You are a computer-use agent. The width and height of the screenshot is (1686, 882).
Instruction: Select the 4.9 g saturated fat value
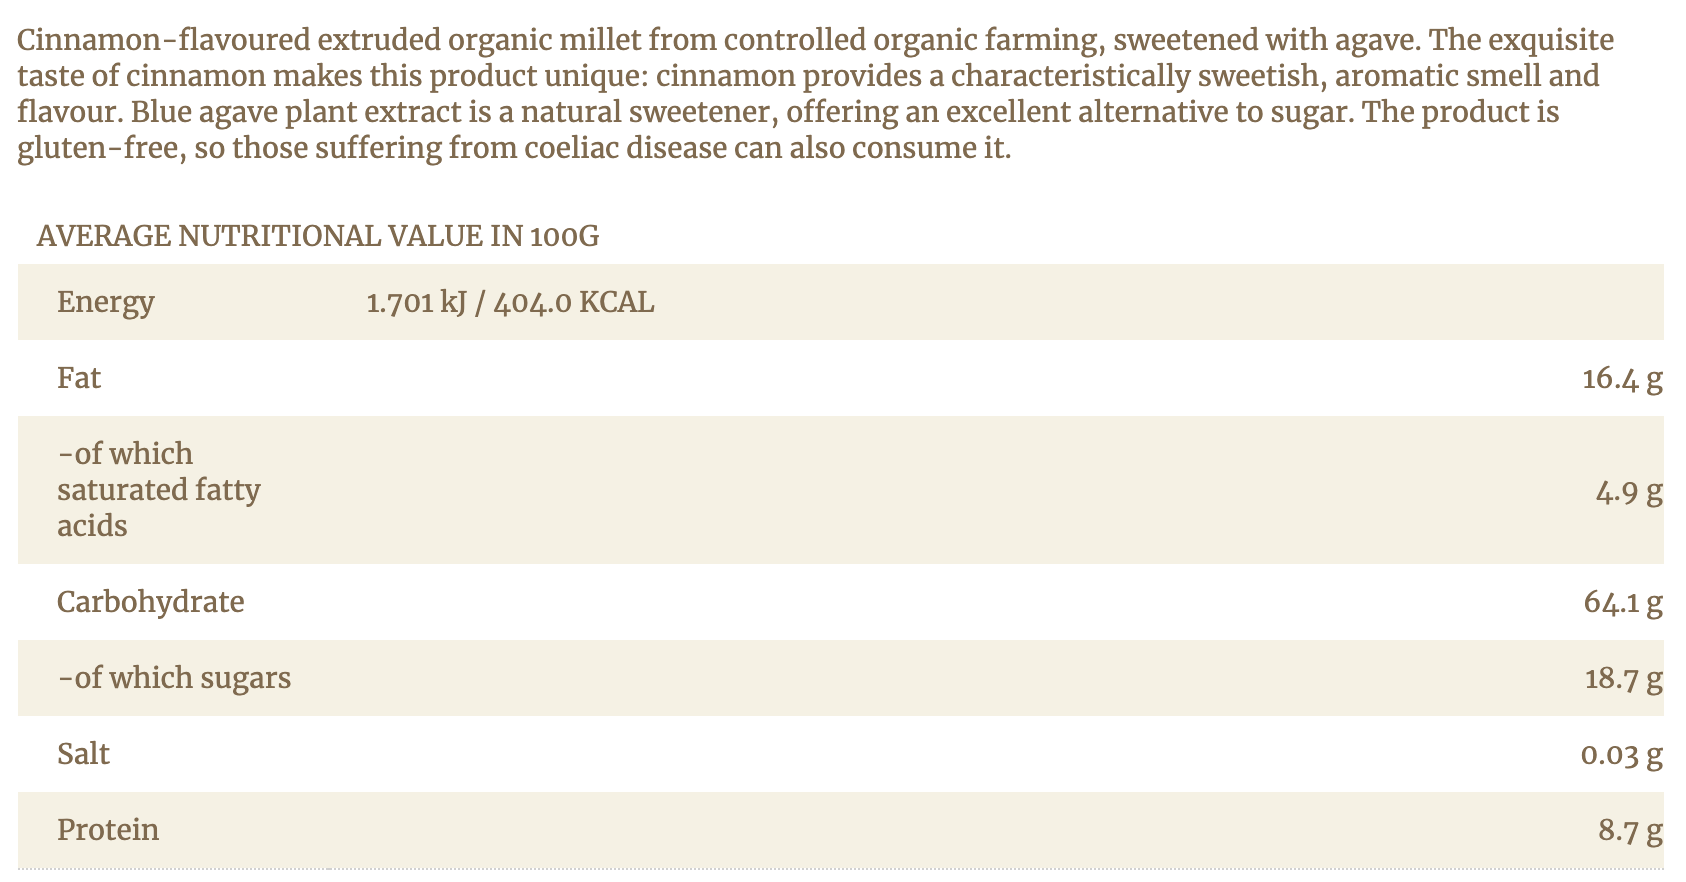coord(1628,492)
